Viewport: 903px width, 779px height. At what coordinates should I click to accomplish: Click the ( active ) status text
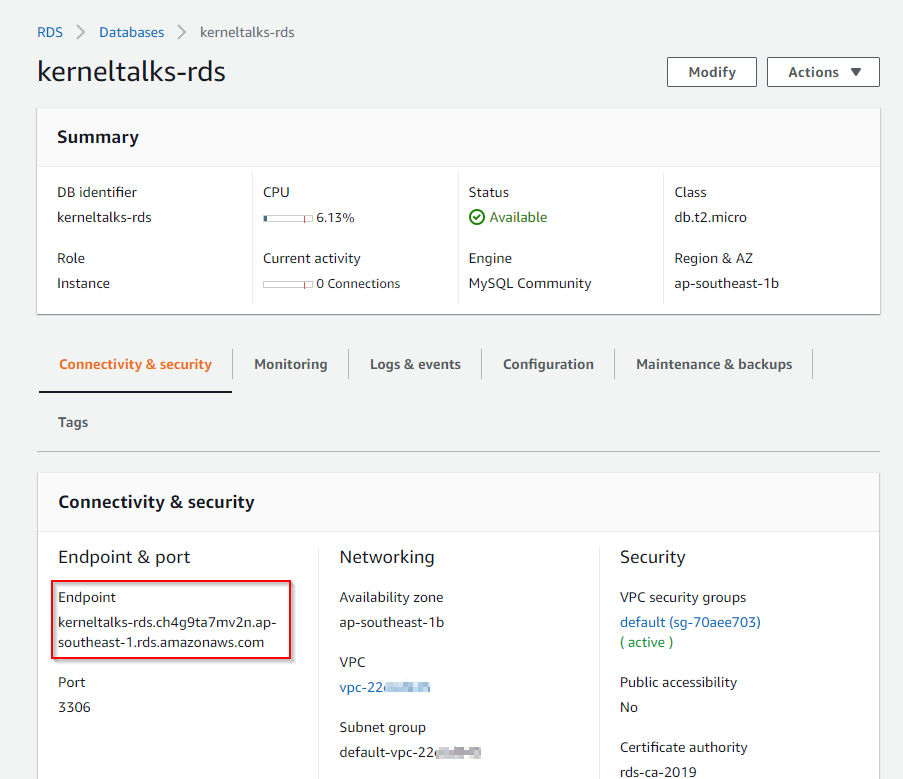coord(646,643)
